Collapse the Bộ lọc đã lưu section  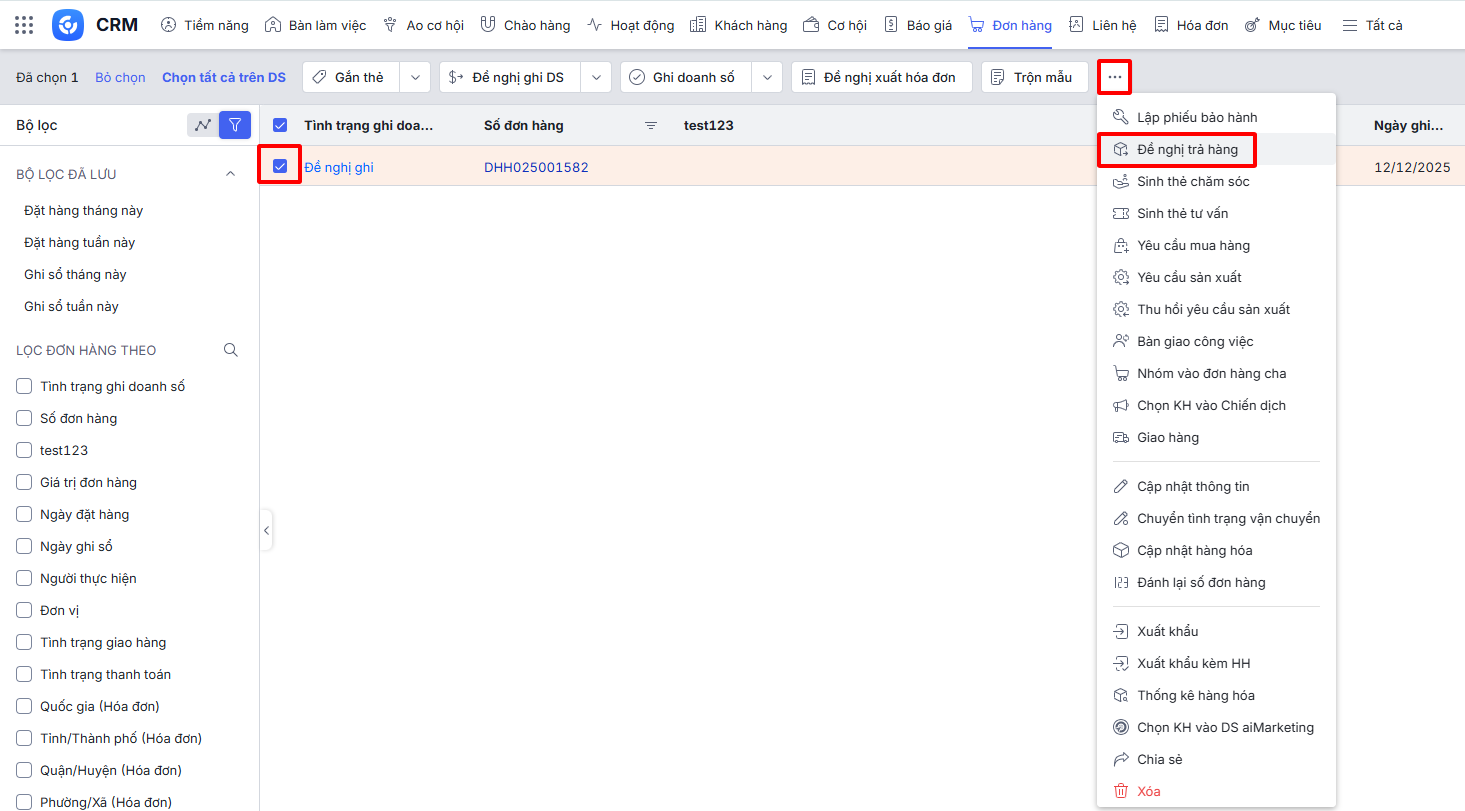[230, 174]
